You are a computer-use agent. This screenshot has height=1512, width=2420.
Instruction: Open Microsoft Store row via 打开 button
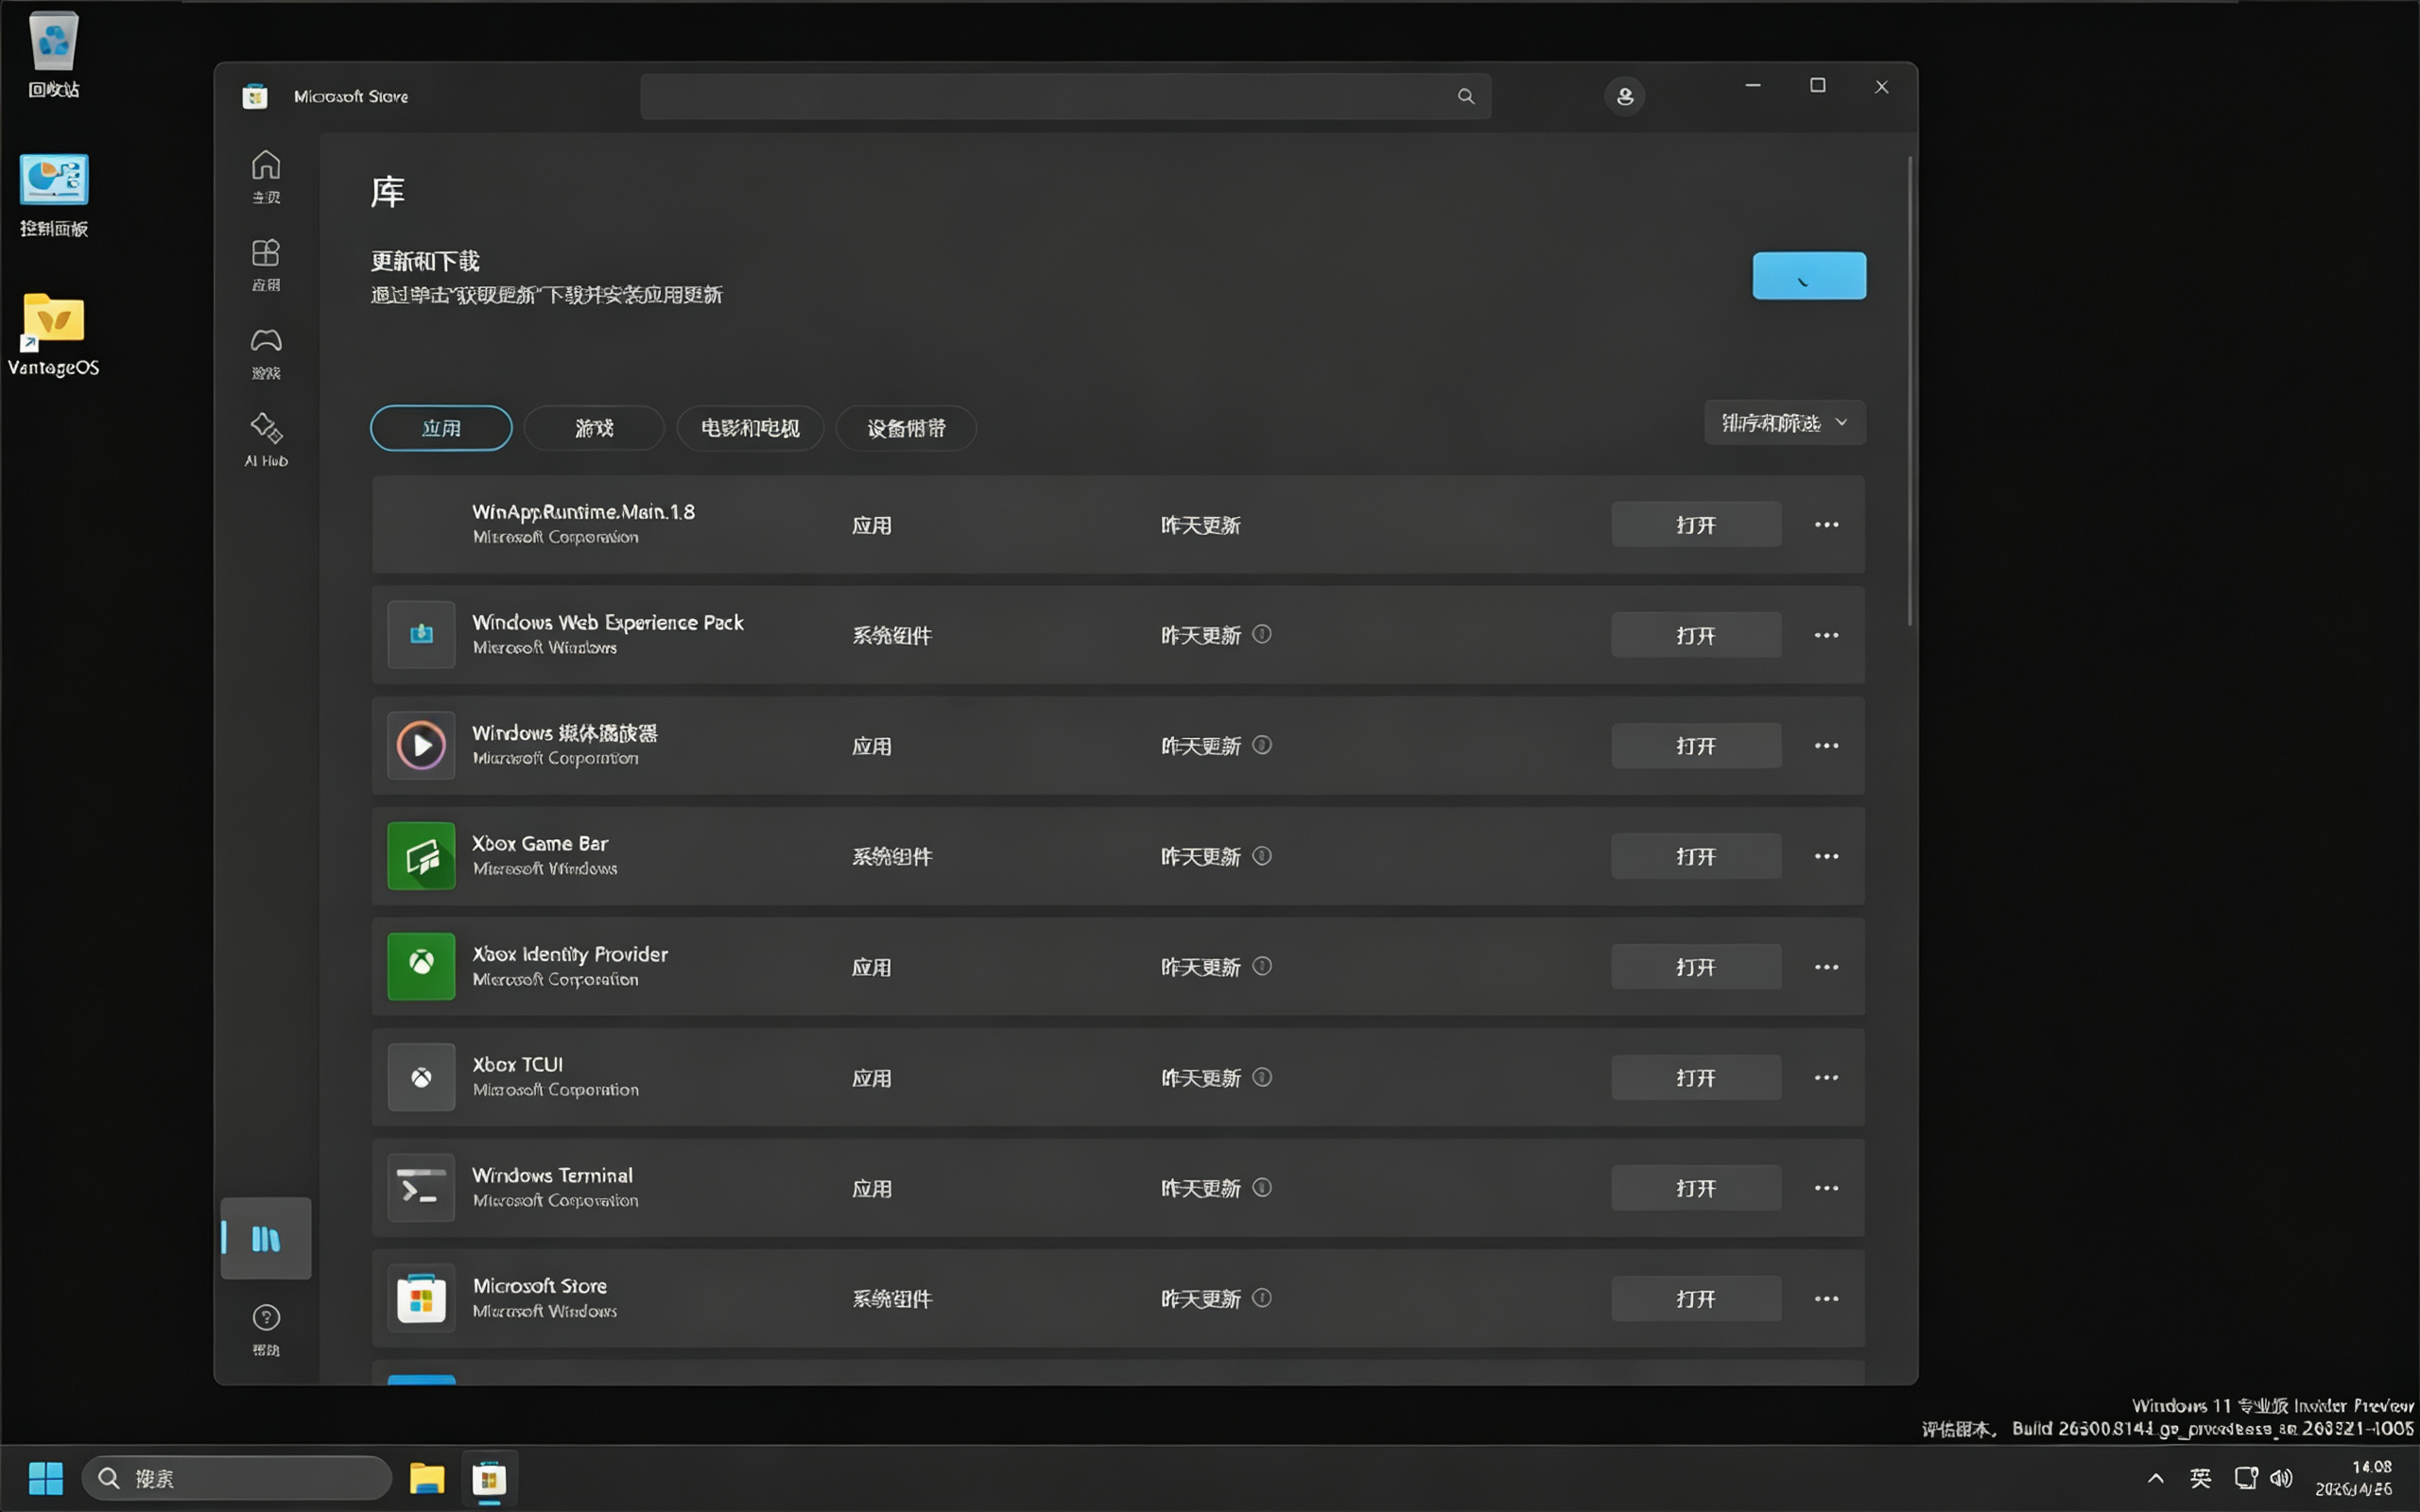pyautogui.click(x=1696, y=1299)
